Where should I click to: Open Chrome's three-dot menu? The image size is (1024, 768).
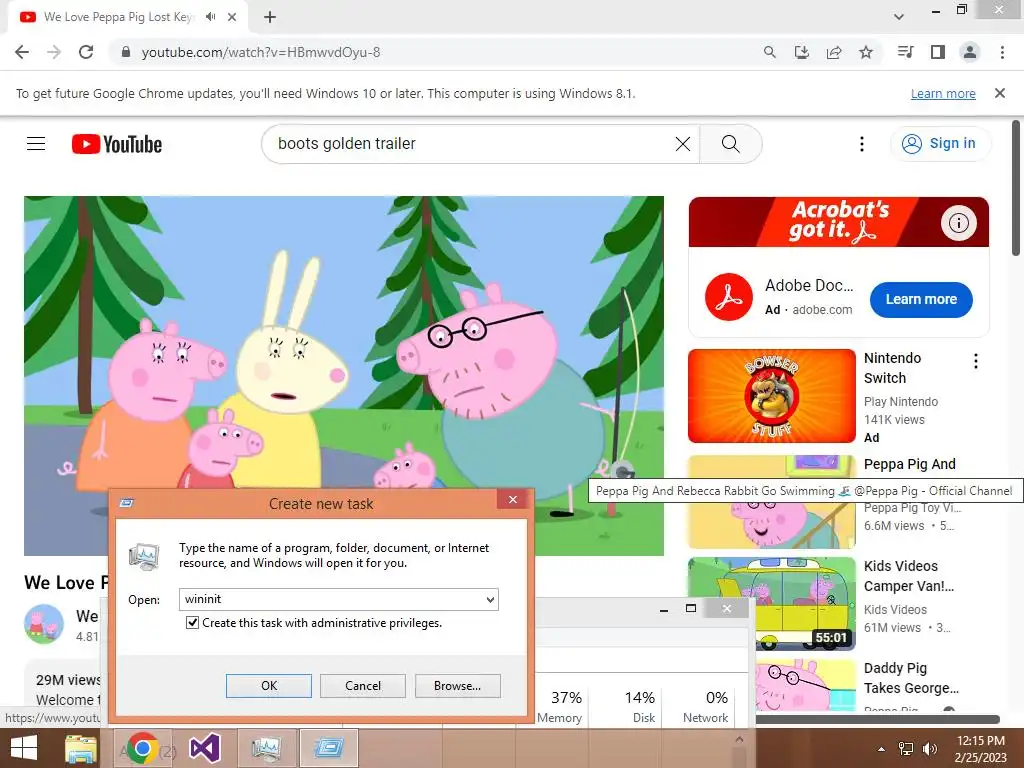point(1002,52)
